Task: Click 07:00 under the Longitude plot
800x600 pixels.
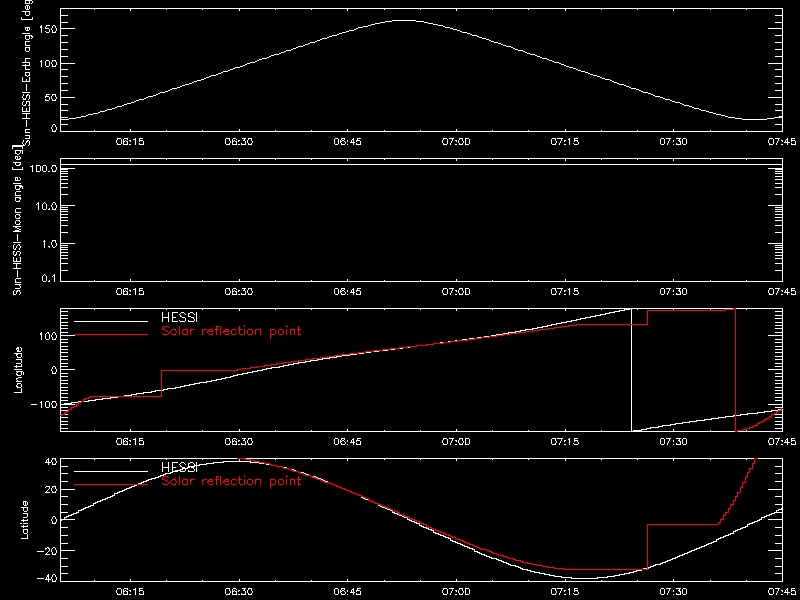Action: tap(456, 441)
